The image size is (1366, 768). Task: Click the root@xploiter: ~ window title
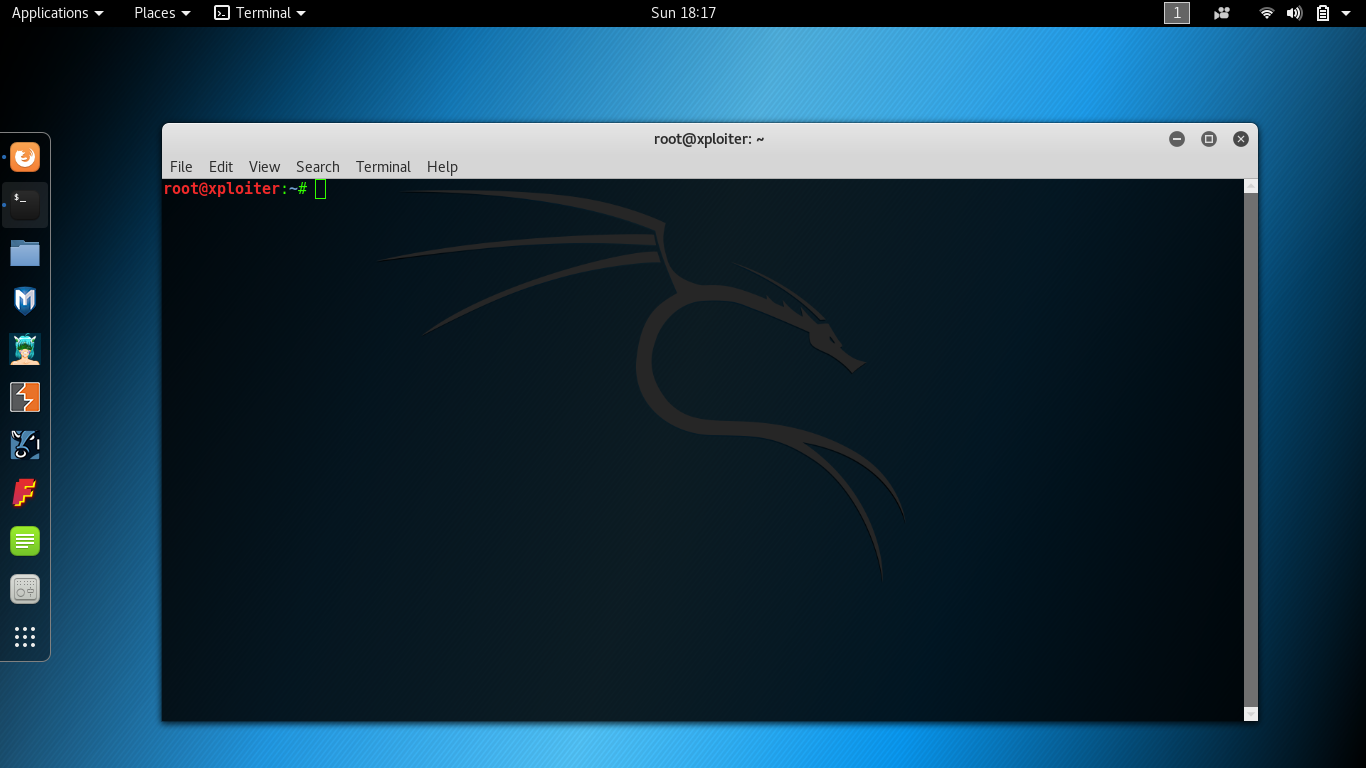coord(709,139)
